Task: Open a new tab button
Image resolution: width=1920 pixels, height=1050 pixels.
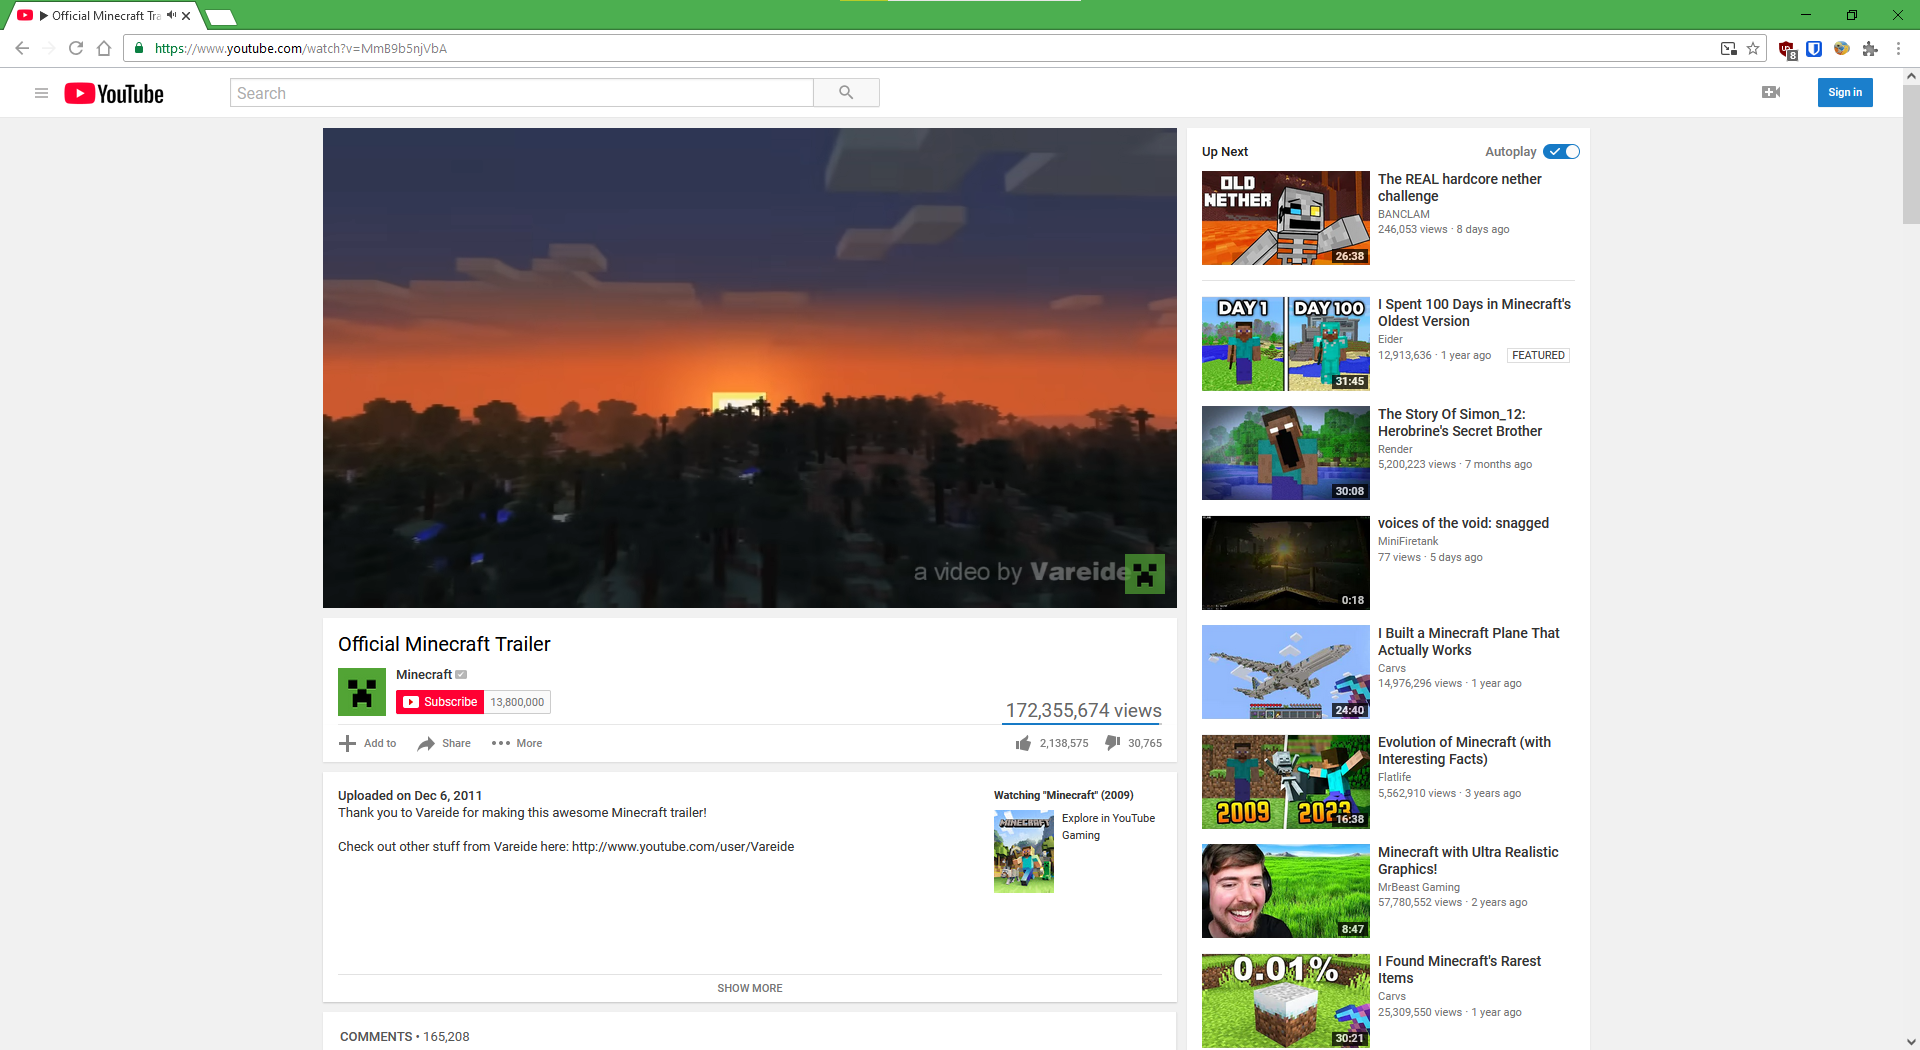Action: click(220, 17)
